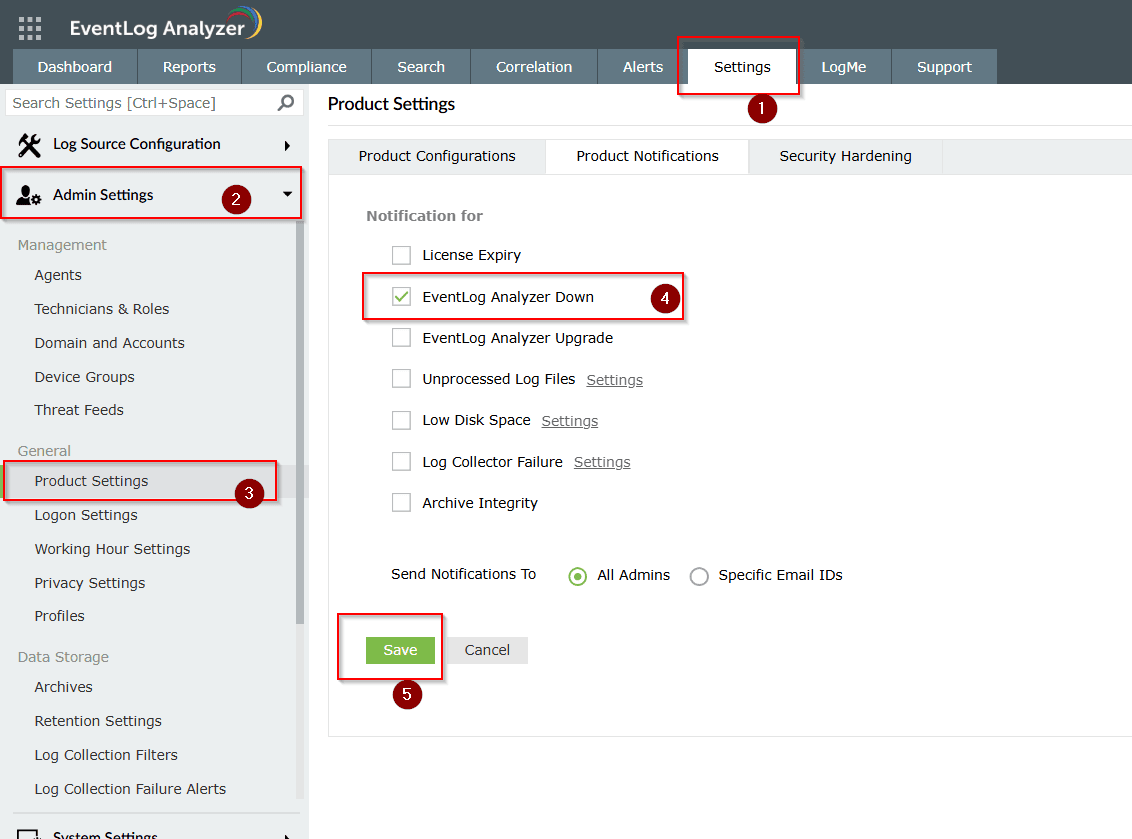Open the LogMe tab

click(844, 66)
